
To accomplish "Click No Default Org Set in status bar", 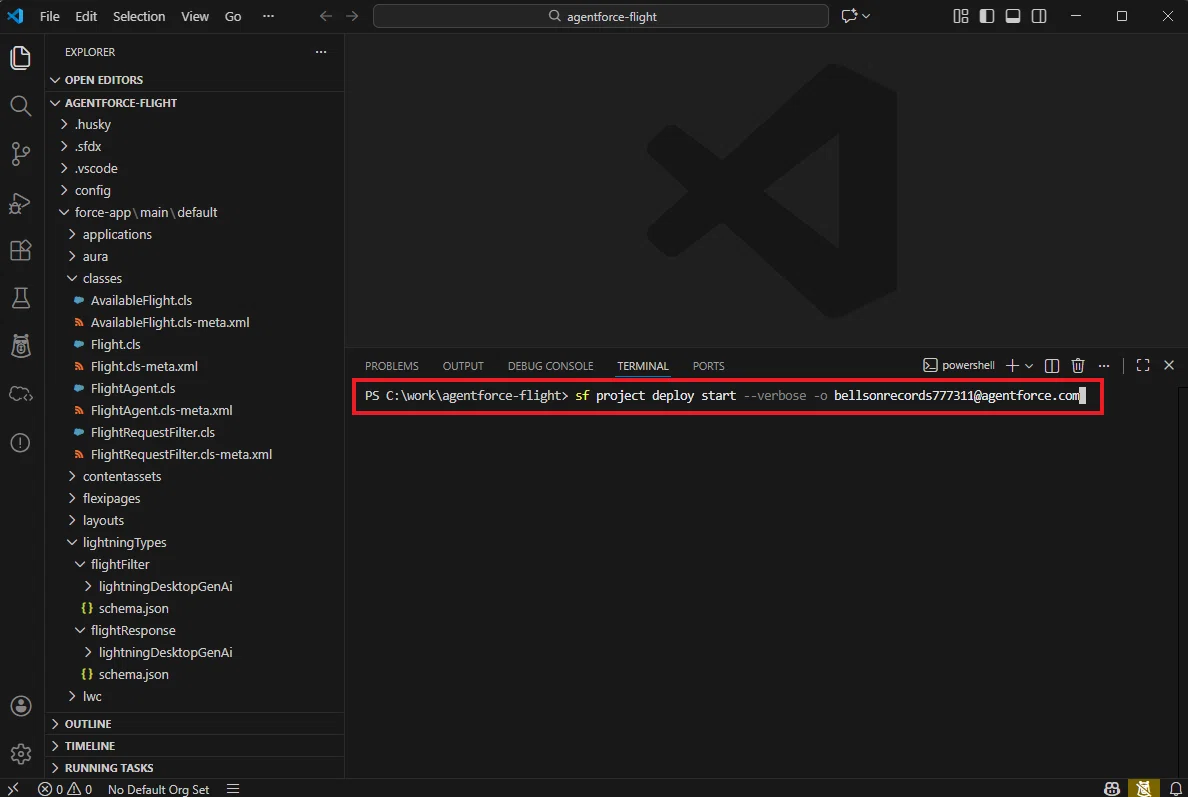I will coord(158,789).
